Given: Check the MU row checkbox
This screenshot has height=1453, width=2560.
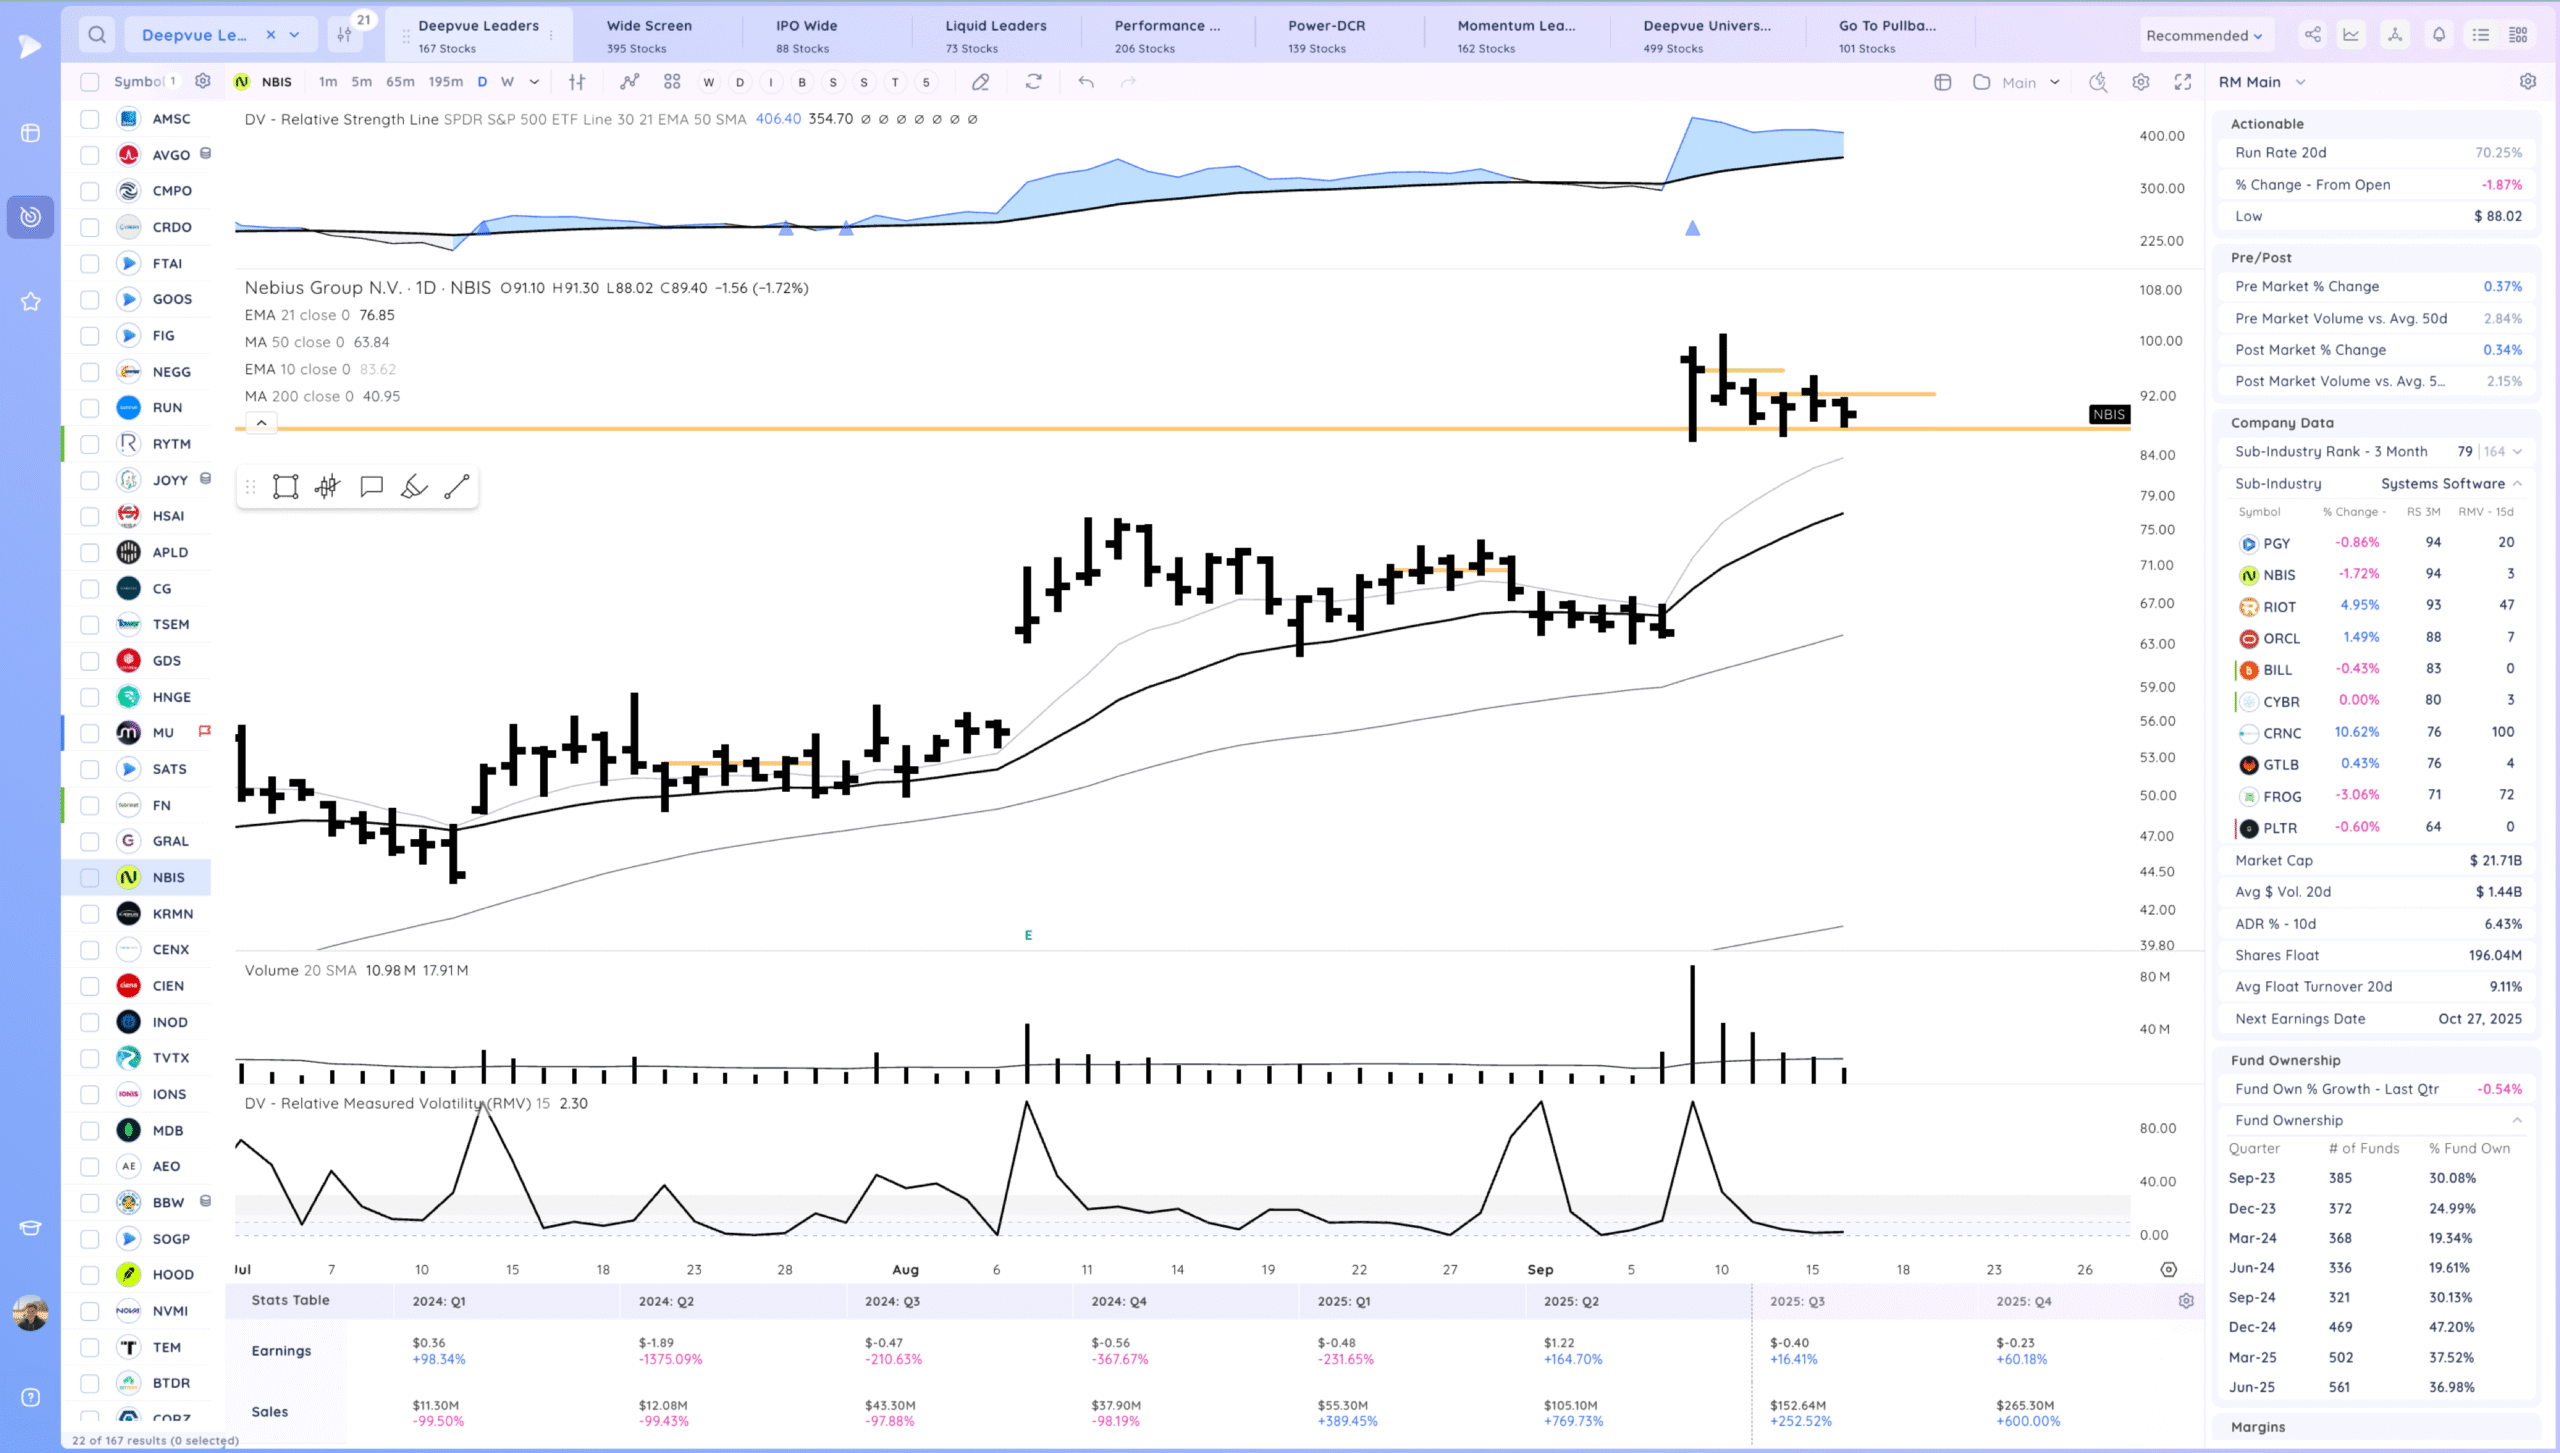Looking at the screenshot, I should coord(90,733).
